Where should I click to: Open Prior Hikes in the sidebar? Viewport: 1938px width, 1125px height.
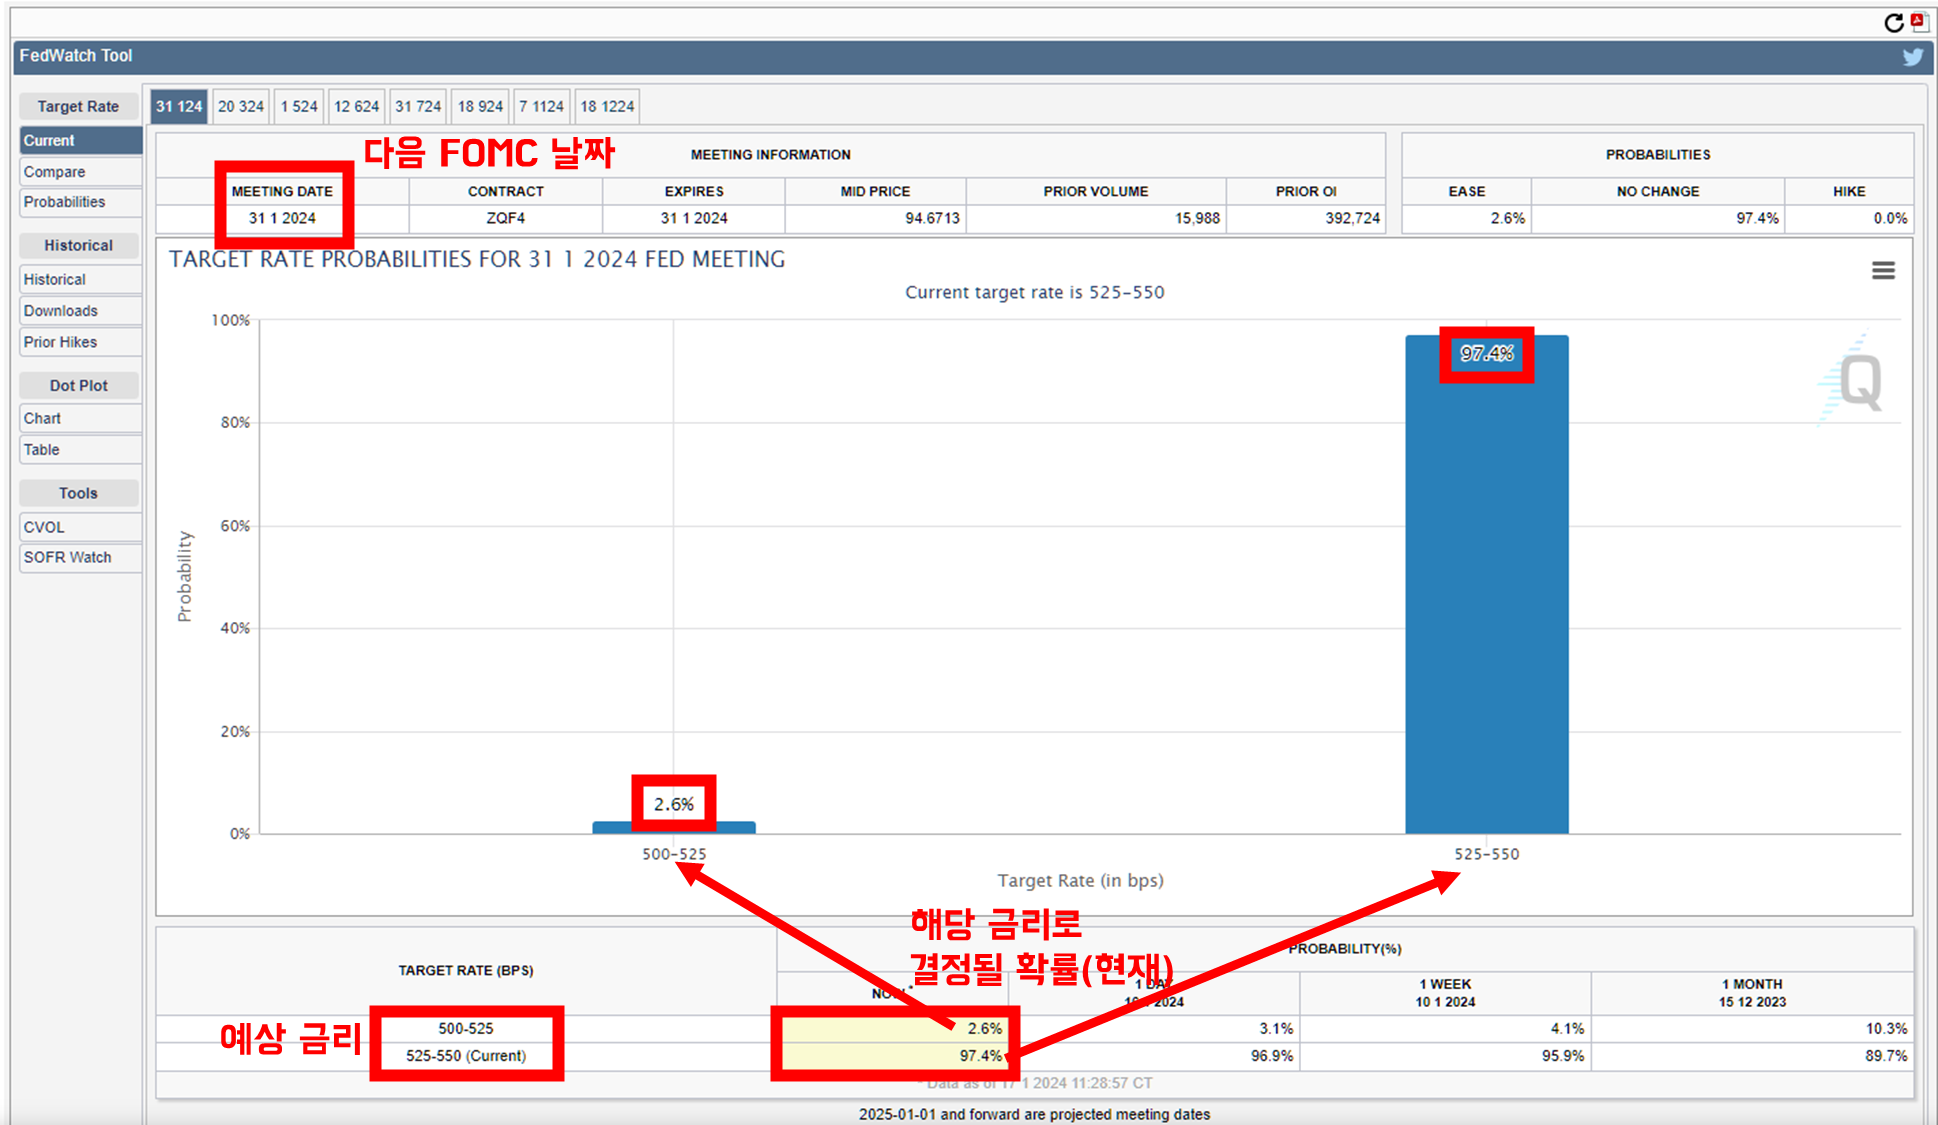[x=80, y=342]
